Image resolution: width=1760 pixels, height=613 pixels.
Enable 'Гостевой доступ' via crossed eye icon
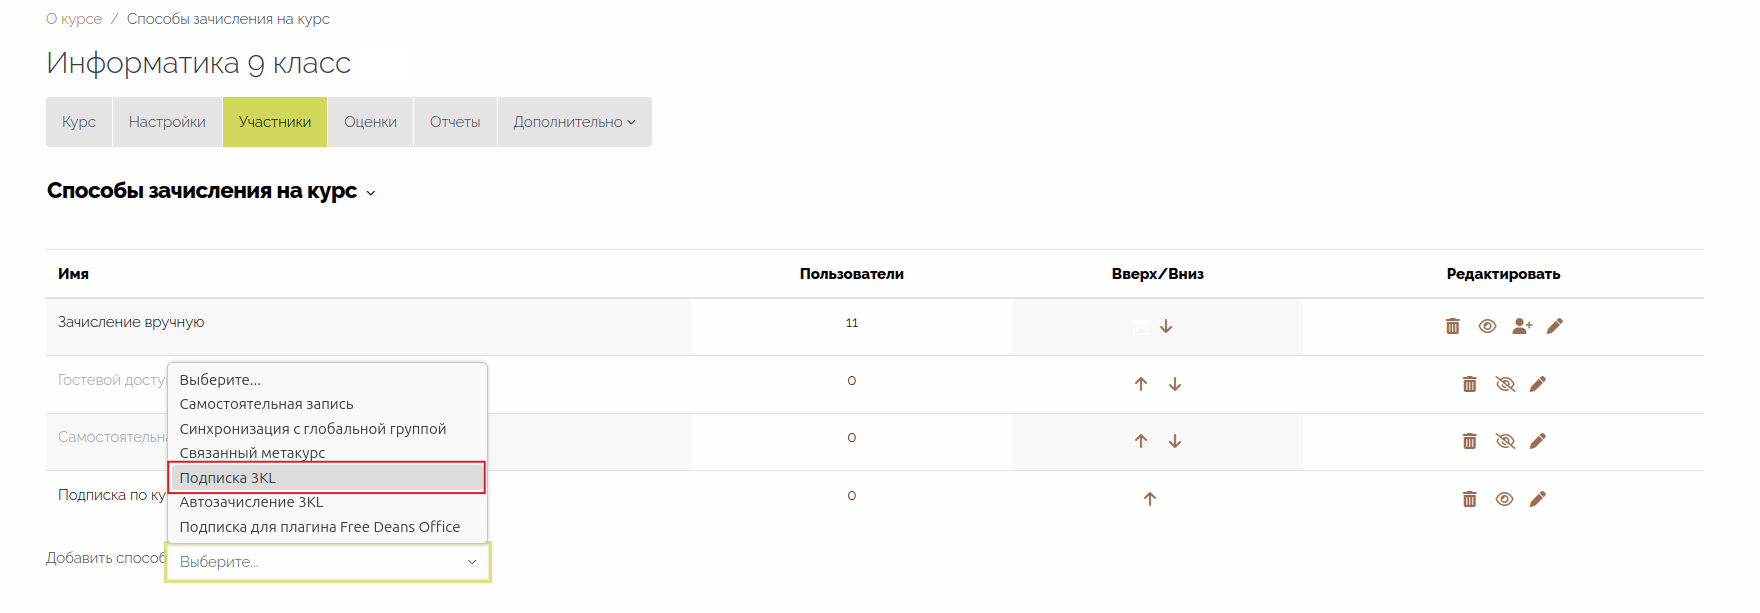[x=1504, y=384]
